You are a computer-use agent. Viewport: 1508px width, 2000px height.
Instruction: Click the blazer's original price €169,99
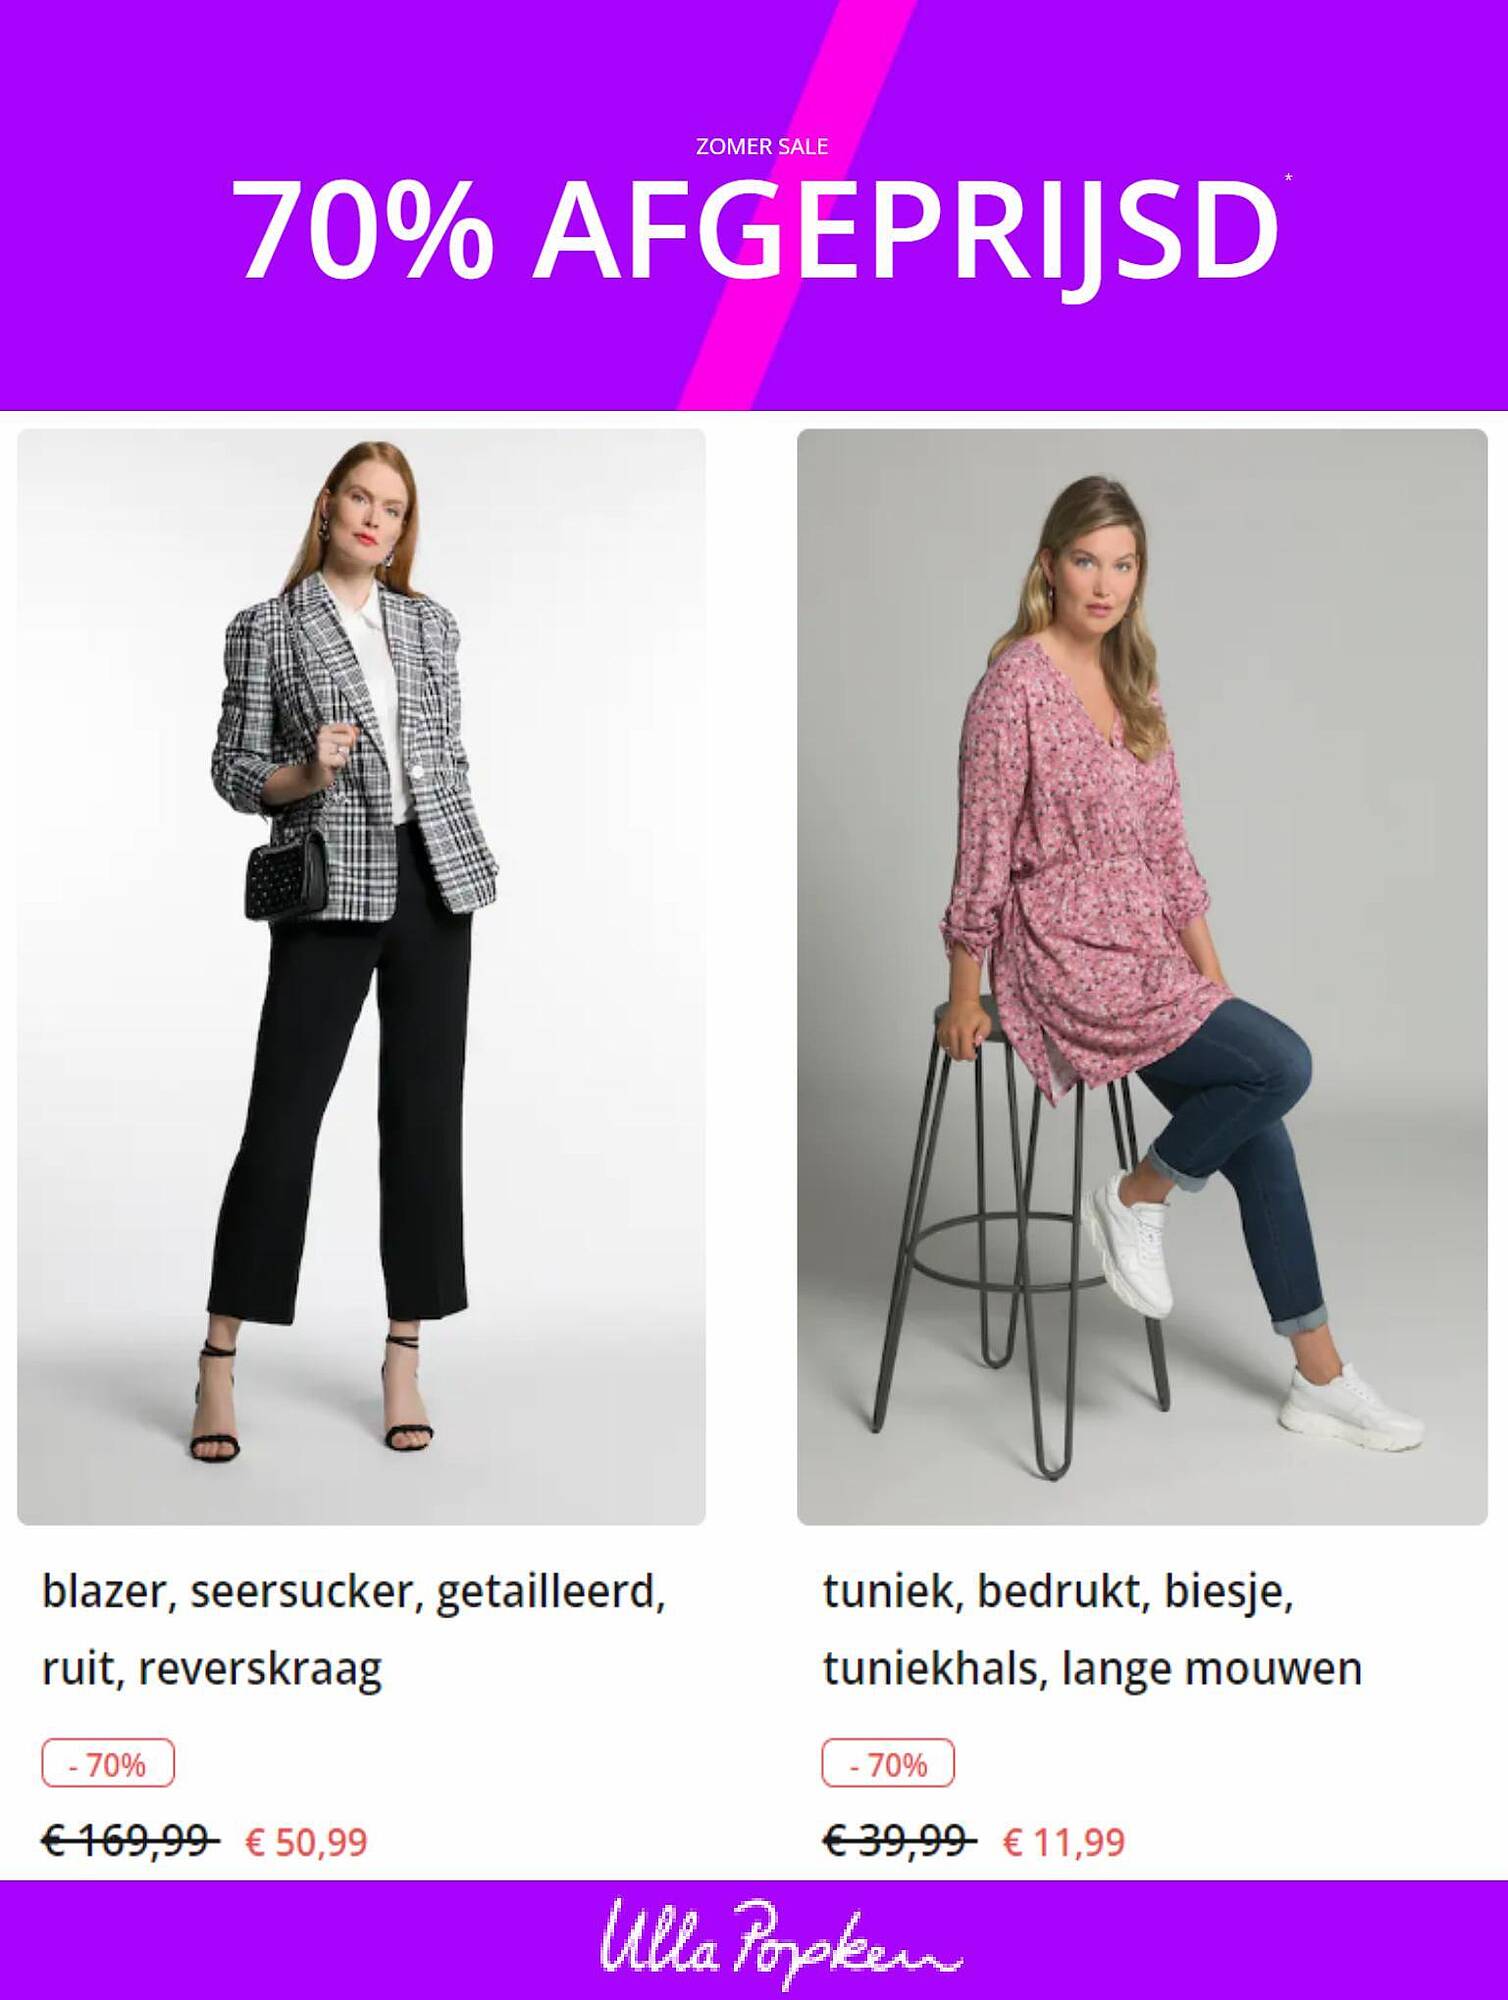pyautogui.click(x=130, y=1840)
